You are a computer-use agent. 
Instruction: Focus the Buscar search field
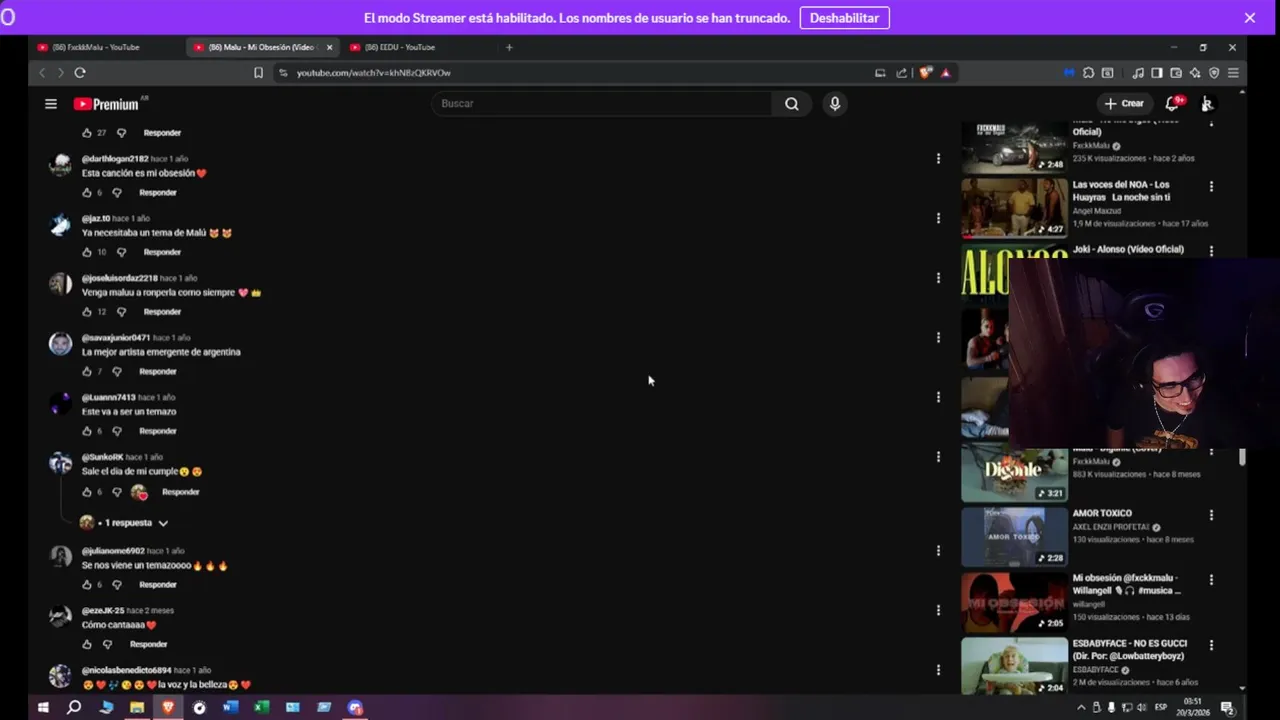(602, 104)
